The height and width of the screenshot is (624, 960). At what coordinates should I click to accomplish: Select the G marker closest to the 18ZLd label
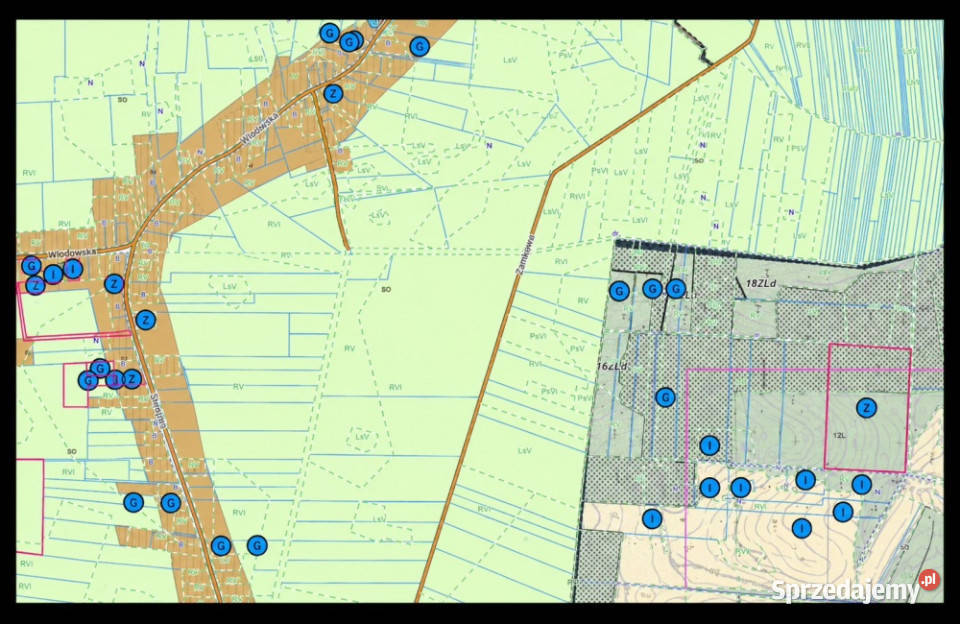tap(675, 288)
